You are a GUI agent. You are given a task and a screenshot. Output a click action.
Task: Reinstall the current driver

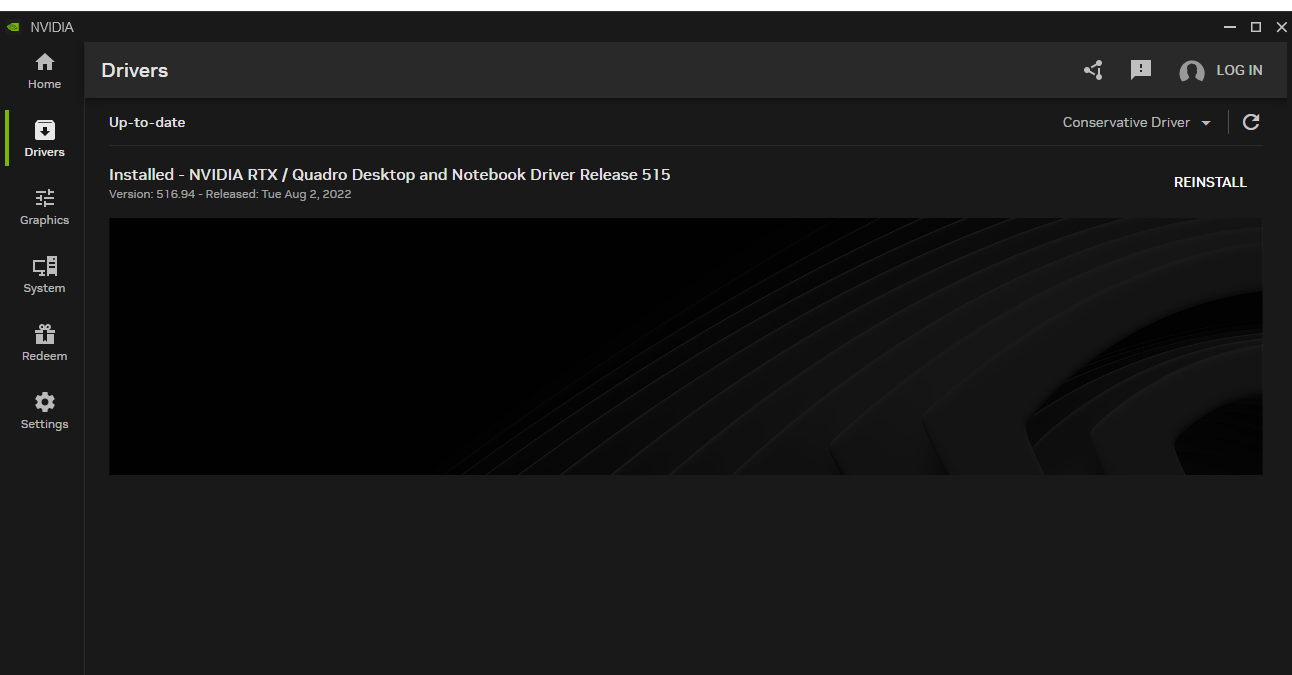pos(1210,182)
